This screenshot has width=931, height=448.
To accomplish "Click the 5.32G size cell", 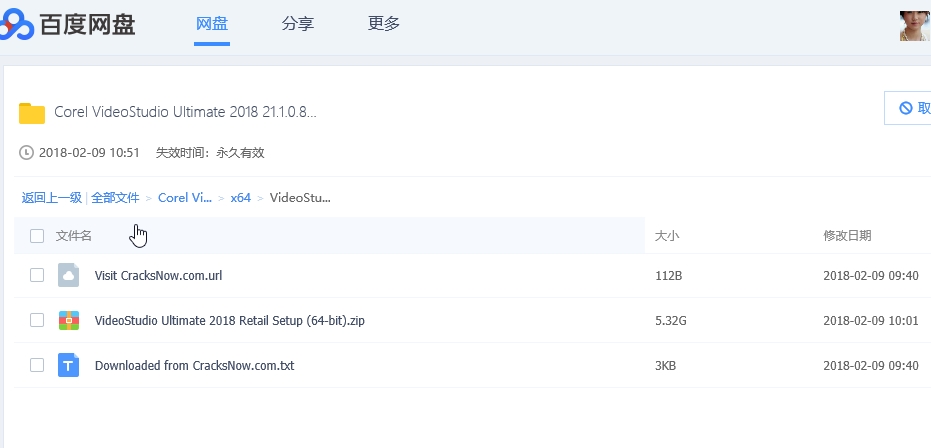I will tap(671, 321).
